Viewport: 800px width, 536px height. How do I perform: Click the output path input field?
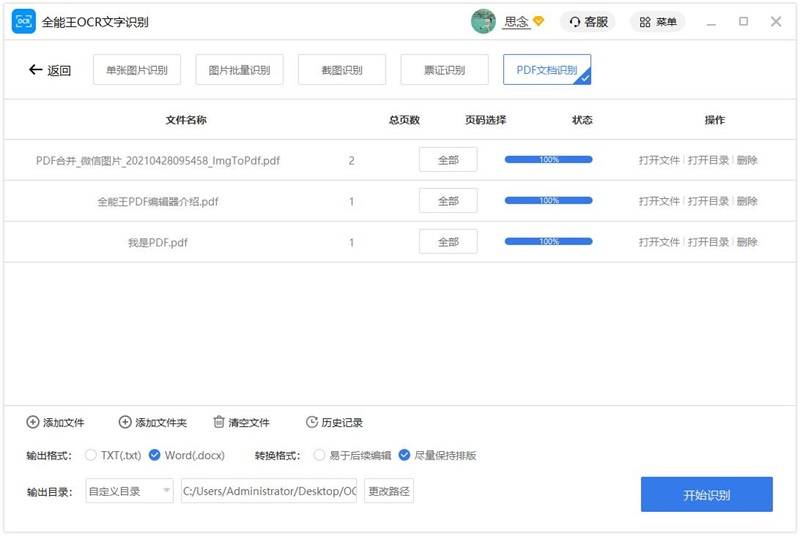tap(269, 491)
